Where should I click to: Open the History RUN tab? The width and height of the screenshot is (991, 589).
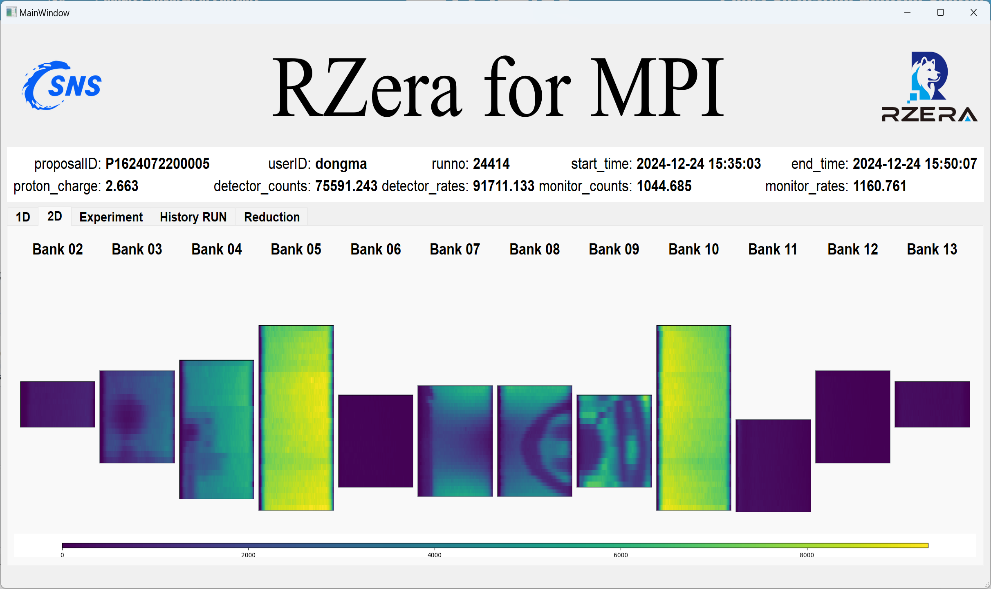[193, 217]
